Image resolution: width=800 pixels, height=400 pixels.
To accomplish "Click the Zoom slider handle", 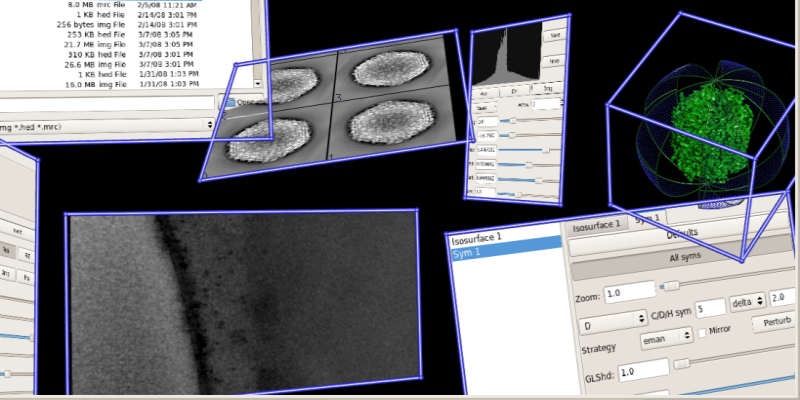I will coord(671,286).
